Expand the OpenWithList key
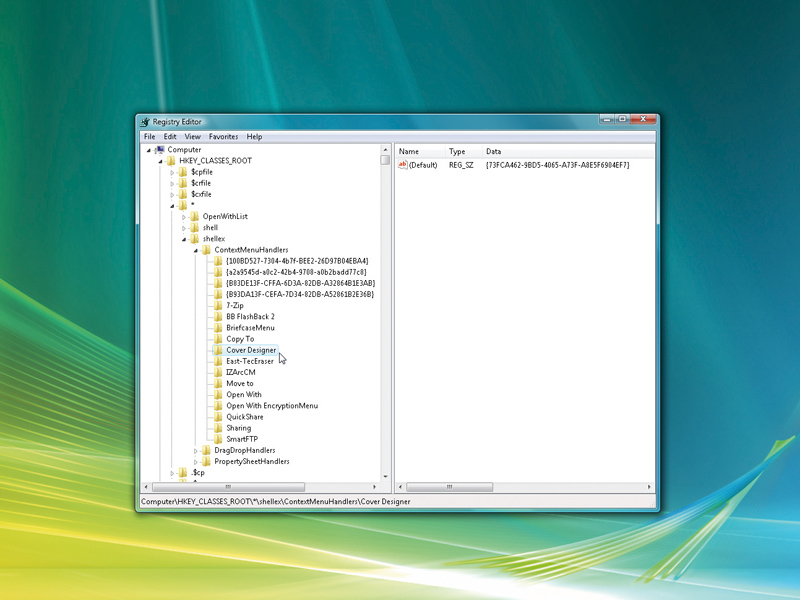800x600 pixels. click(x=184, y=217)
